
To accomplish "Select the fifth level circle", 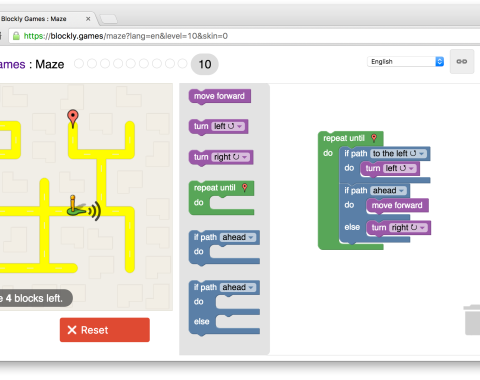I will tap(131, 64).
